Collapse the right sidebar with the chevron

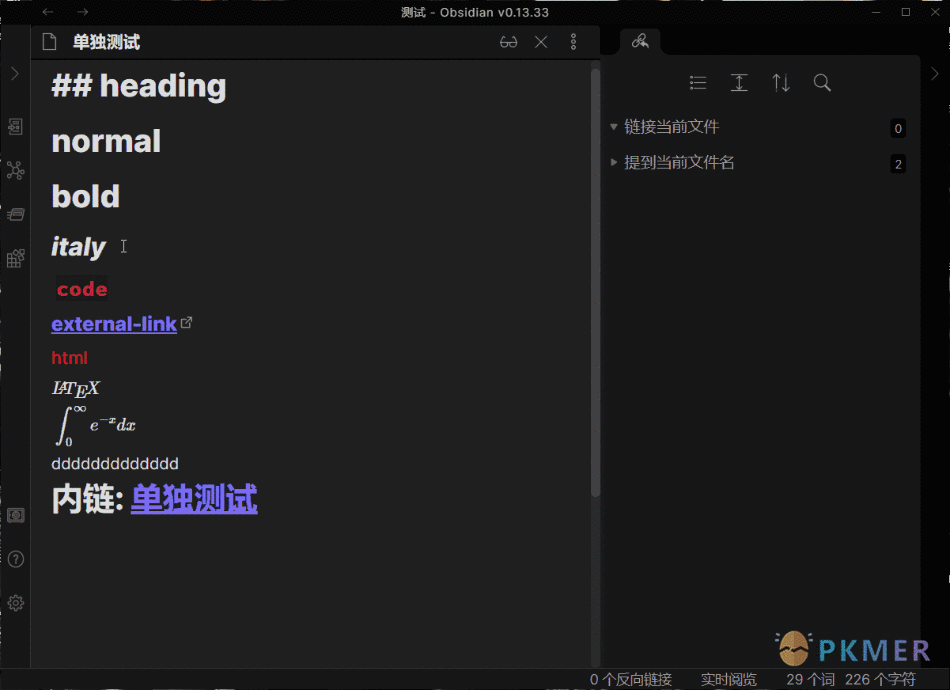(x=935, y=74)
